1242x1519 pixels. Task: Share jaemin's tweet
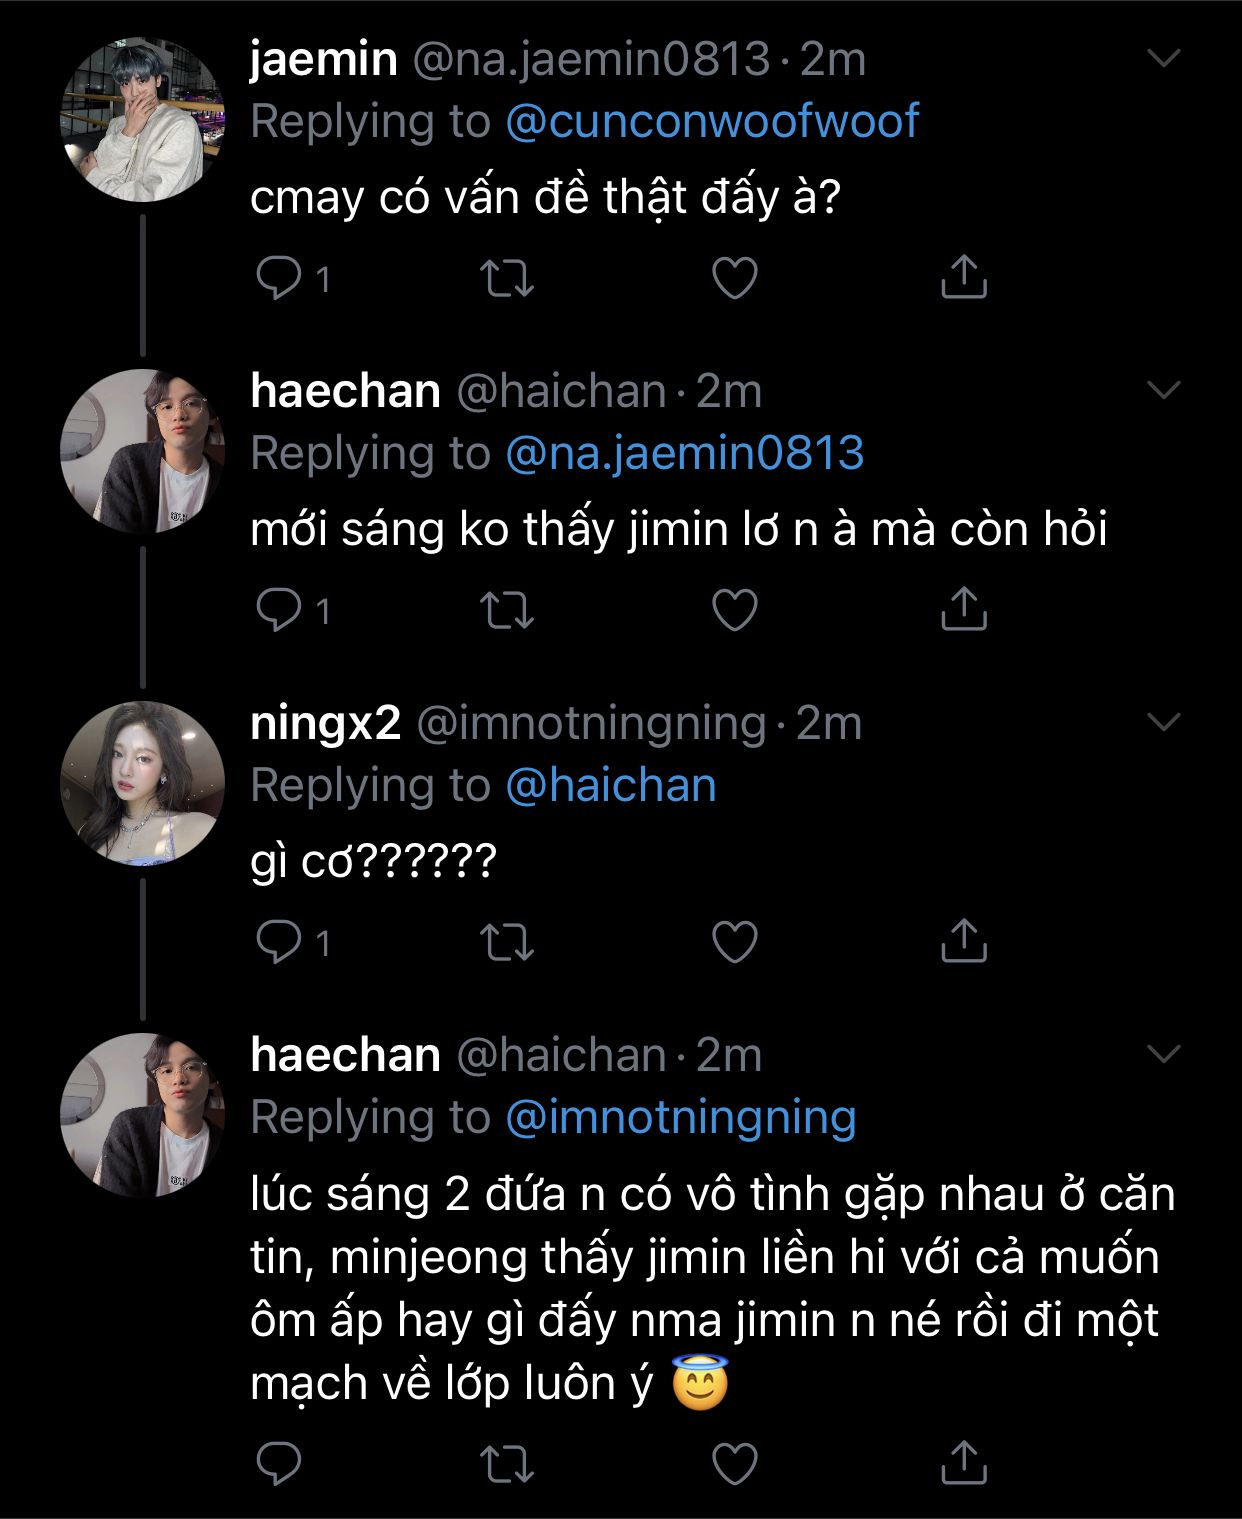click(x=964, y=277)
